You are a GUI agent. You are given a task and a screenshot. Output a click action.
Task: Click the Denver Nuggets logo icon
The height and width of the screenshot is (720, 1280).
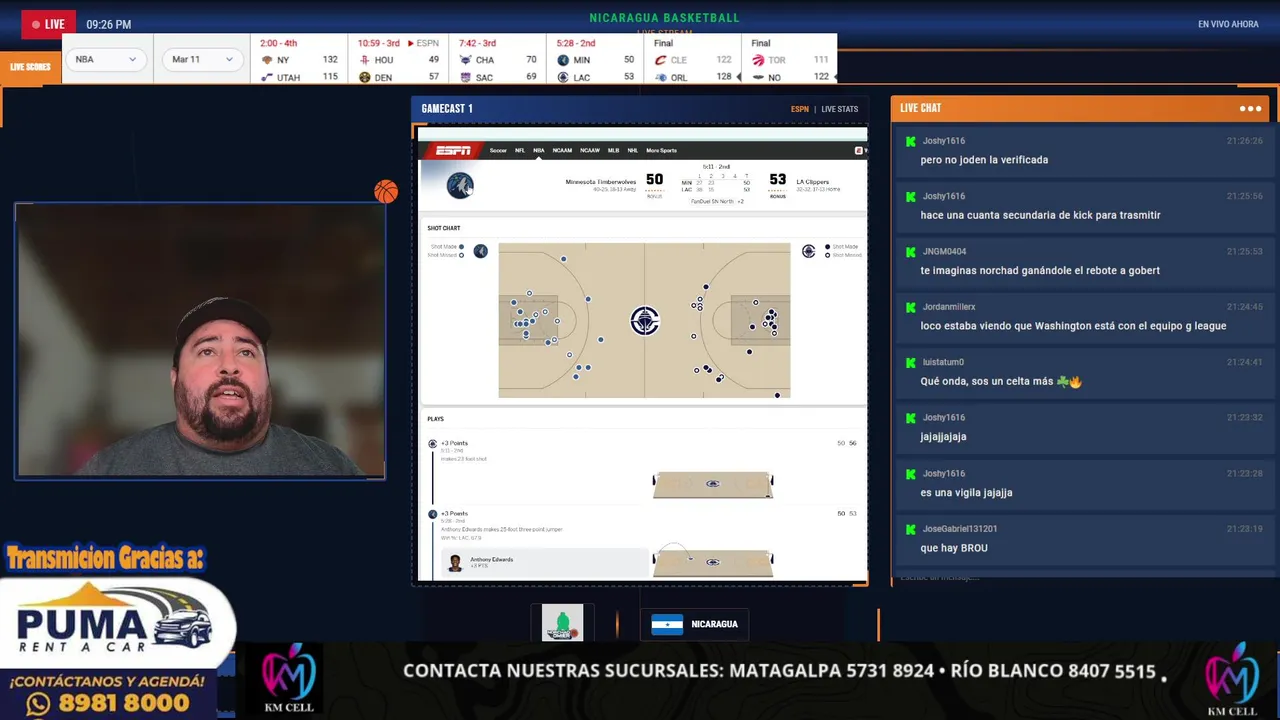tap(365, 77)
